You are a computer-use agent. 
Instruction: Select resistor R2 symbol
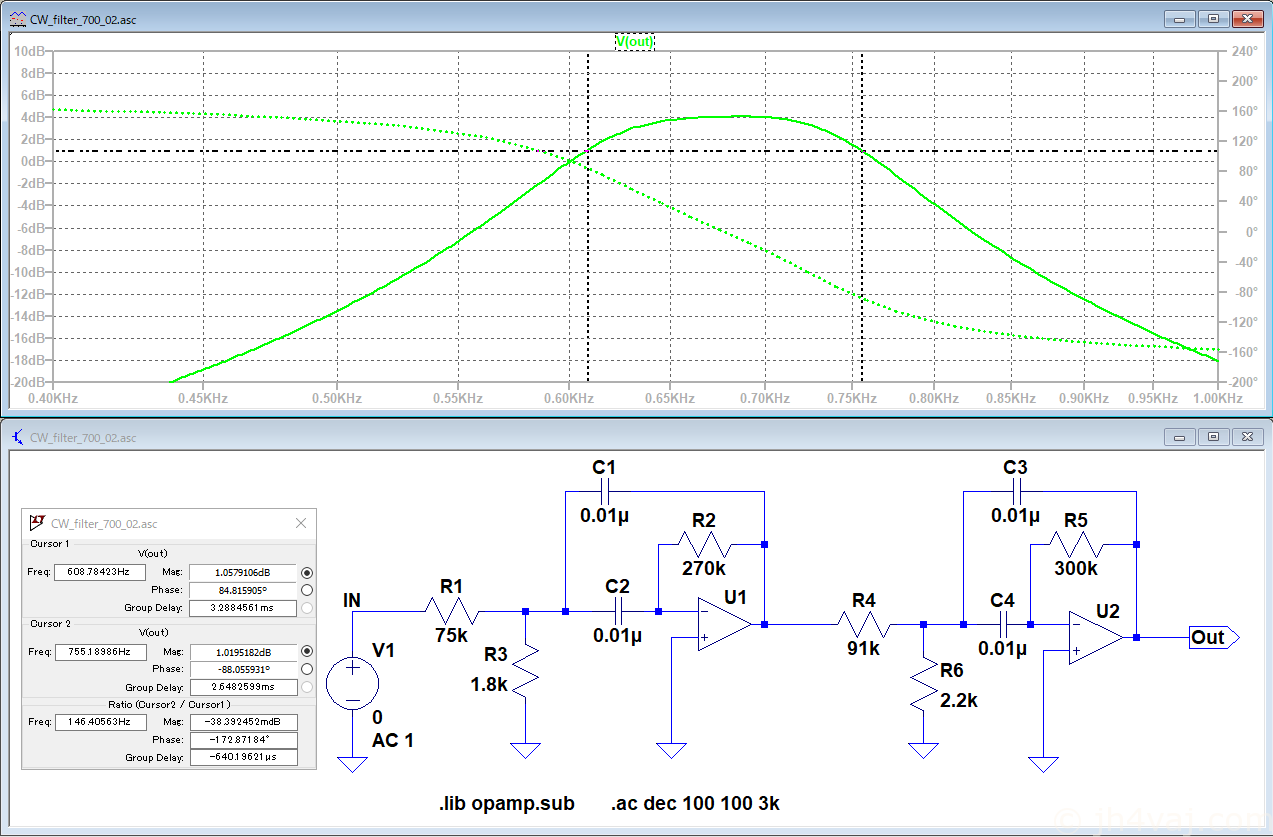[704, 544]
